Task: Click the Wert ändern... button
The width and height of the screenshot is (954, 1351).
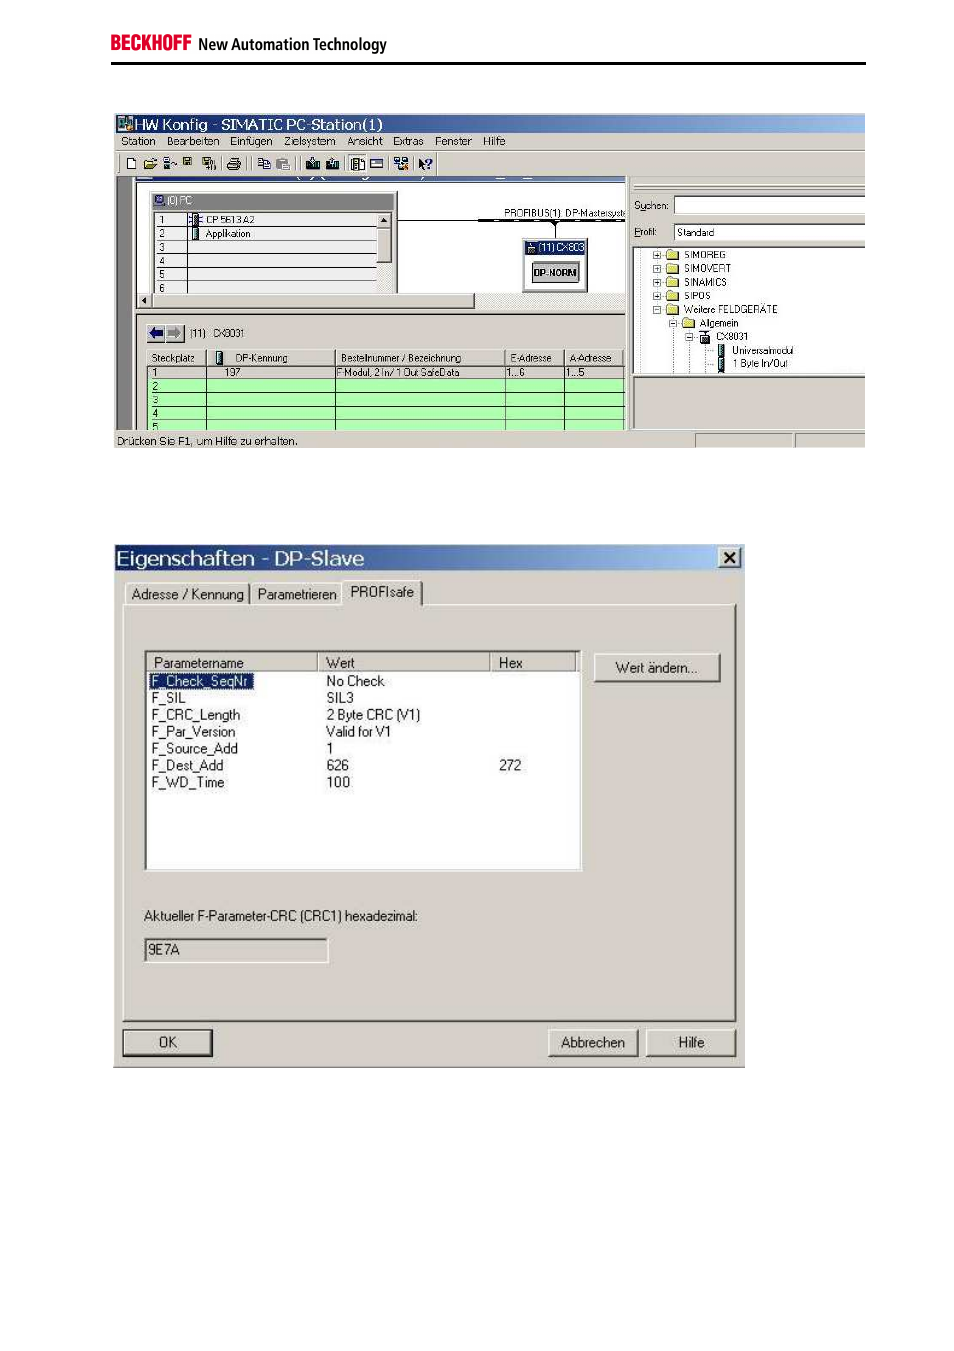Action: (656, 668)
